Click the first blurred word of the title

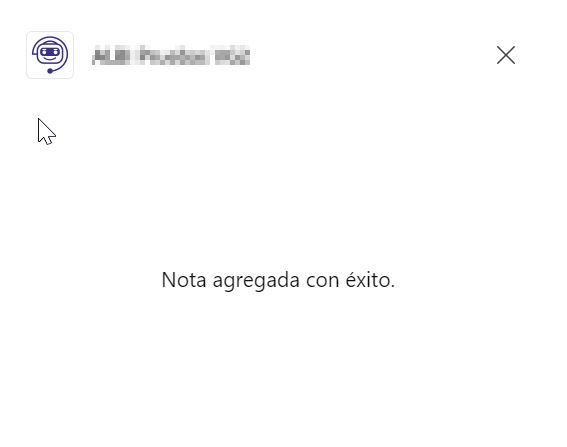[x=111, y=56]
